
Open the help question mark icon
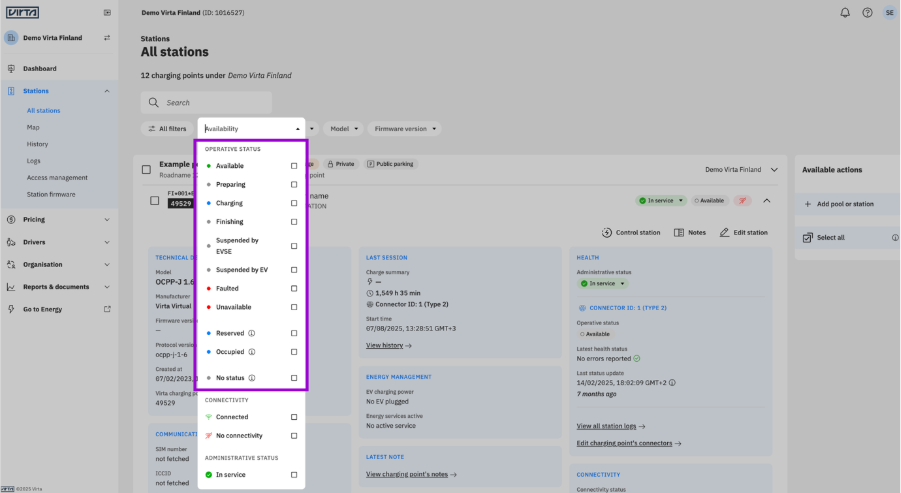tap(867, 13)
